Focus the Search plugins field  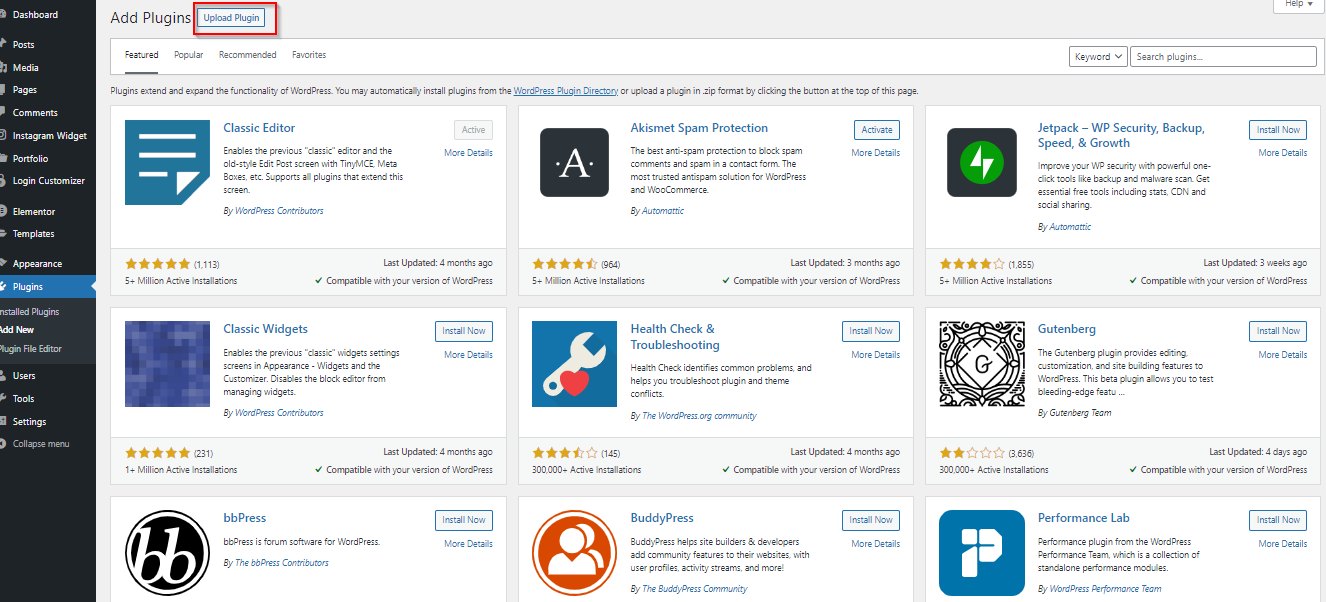1224,57
